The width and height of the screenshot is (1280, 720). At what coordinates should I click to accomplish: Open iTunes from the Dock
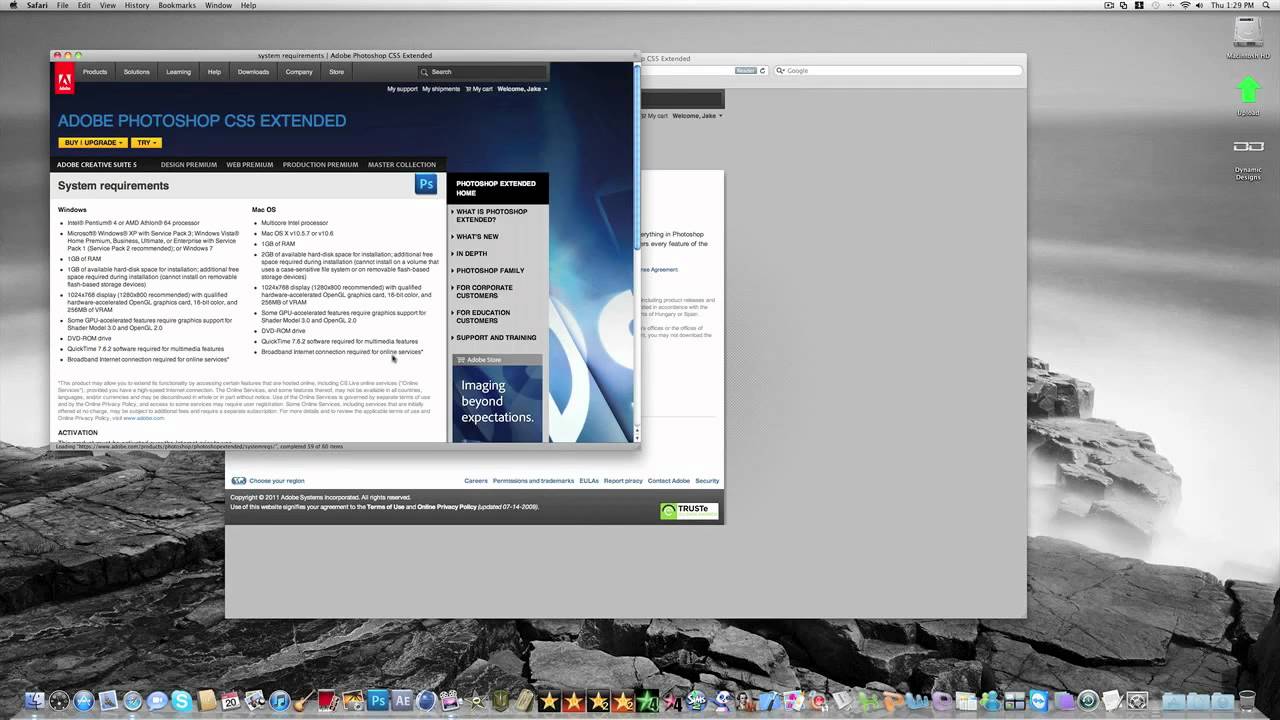click(279, 701)
